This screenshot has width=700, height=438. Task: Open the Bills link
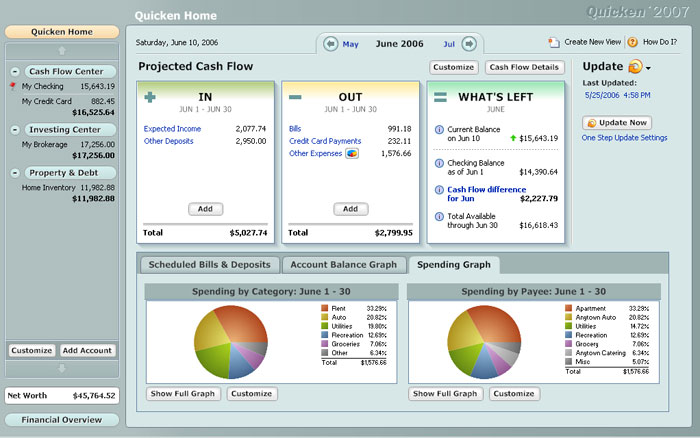coord(295,129)
